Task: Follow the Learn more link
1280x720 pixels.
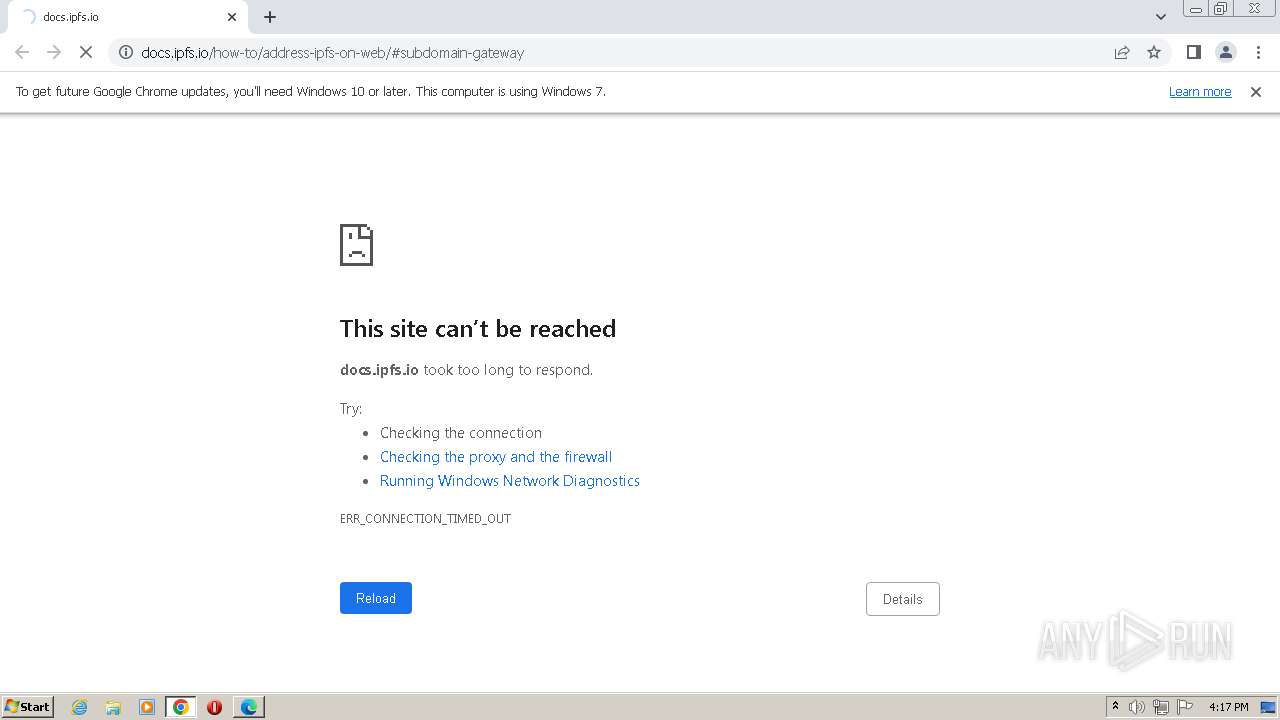Action: point(1200,91)
